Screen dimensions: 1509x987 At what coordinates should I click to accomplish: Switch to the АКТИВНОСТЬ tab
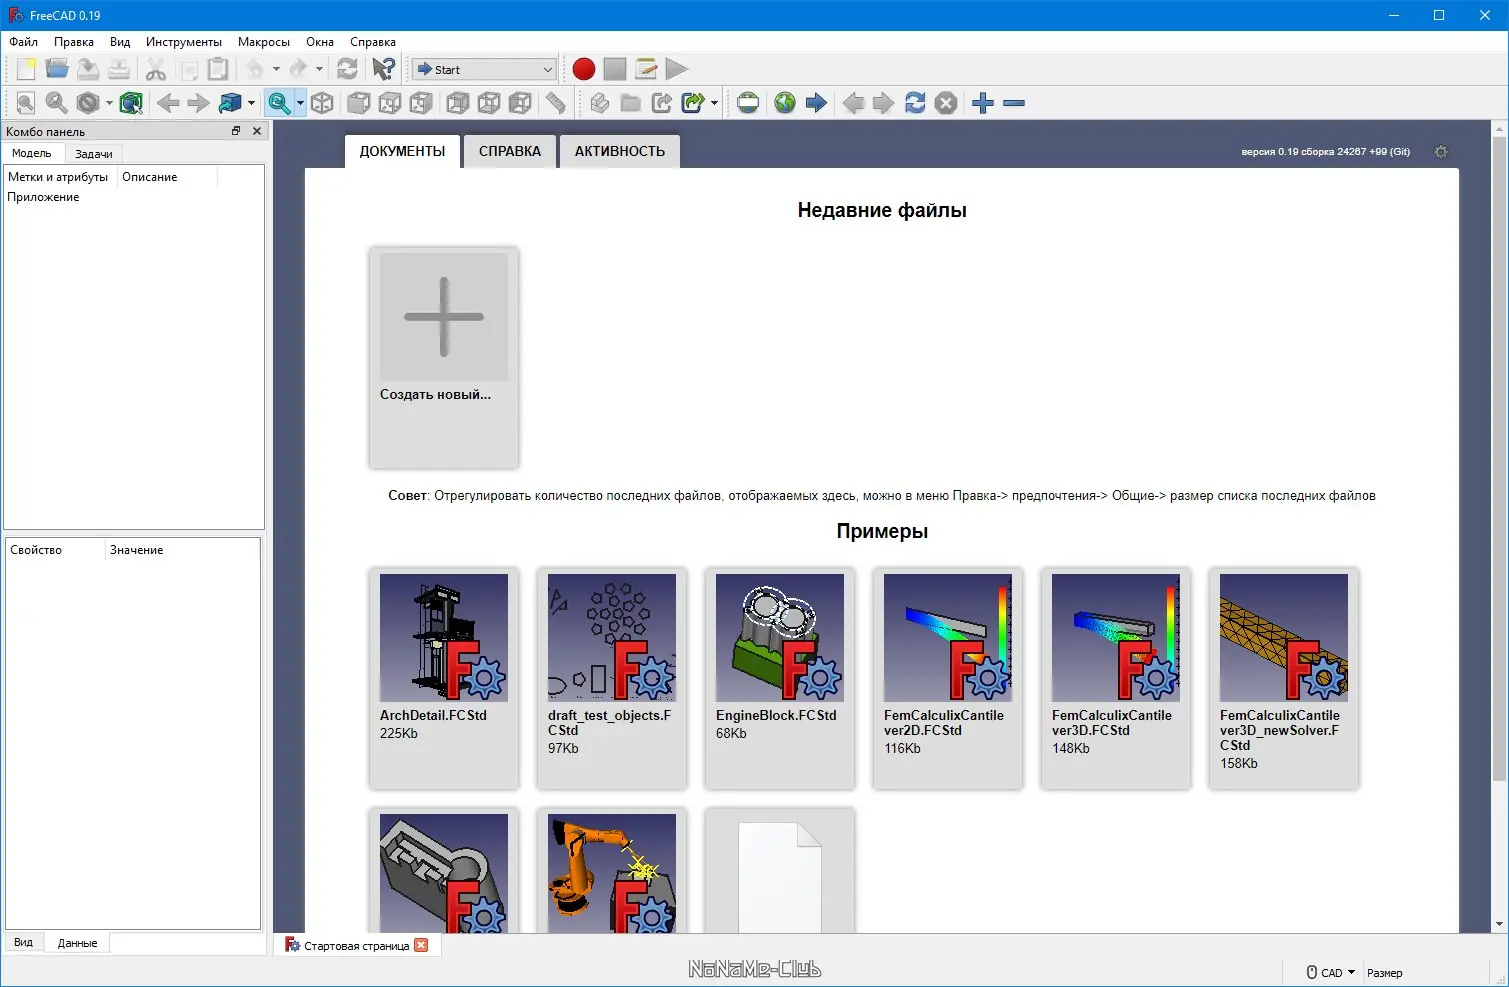(620, 151)
